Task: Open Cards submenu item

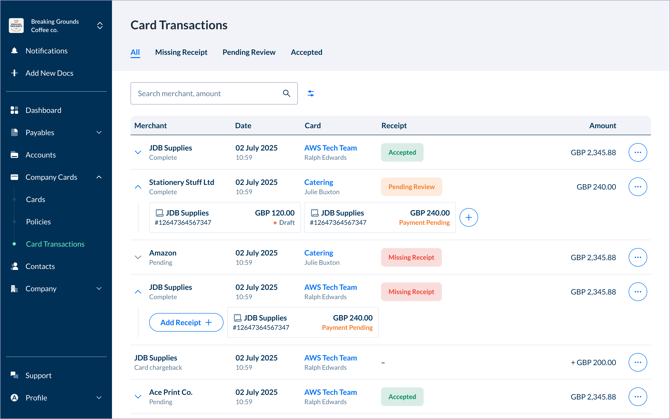Action: [x=35, y=199]
